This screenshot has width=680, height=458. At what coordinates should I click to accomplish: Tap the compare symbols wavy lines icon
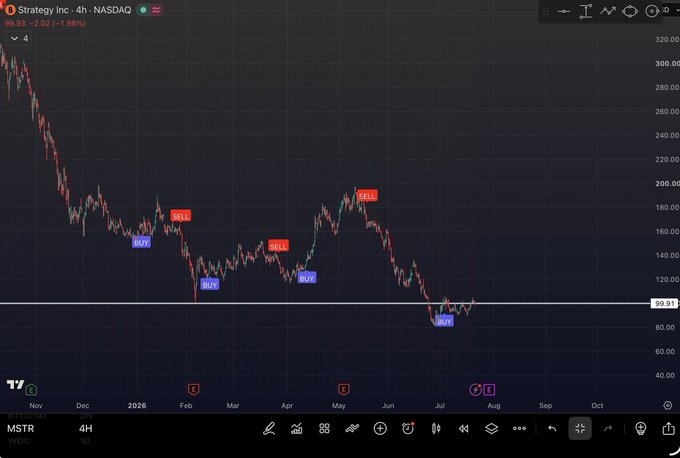352,429
